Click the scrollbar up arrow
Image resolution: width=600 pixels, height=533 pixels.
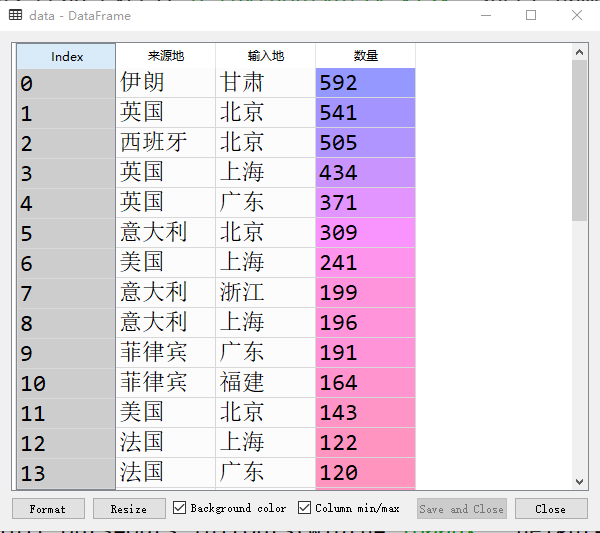[579, 52]
